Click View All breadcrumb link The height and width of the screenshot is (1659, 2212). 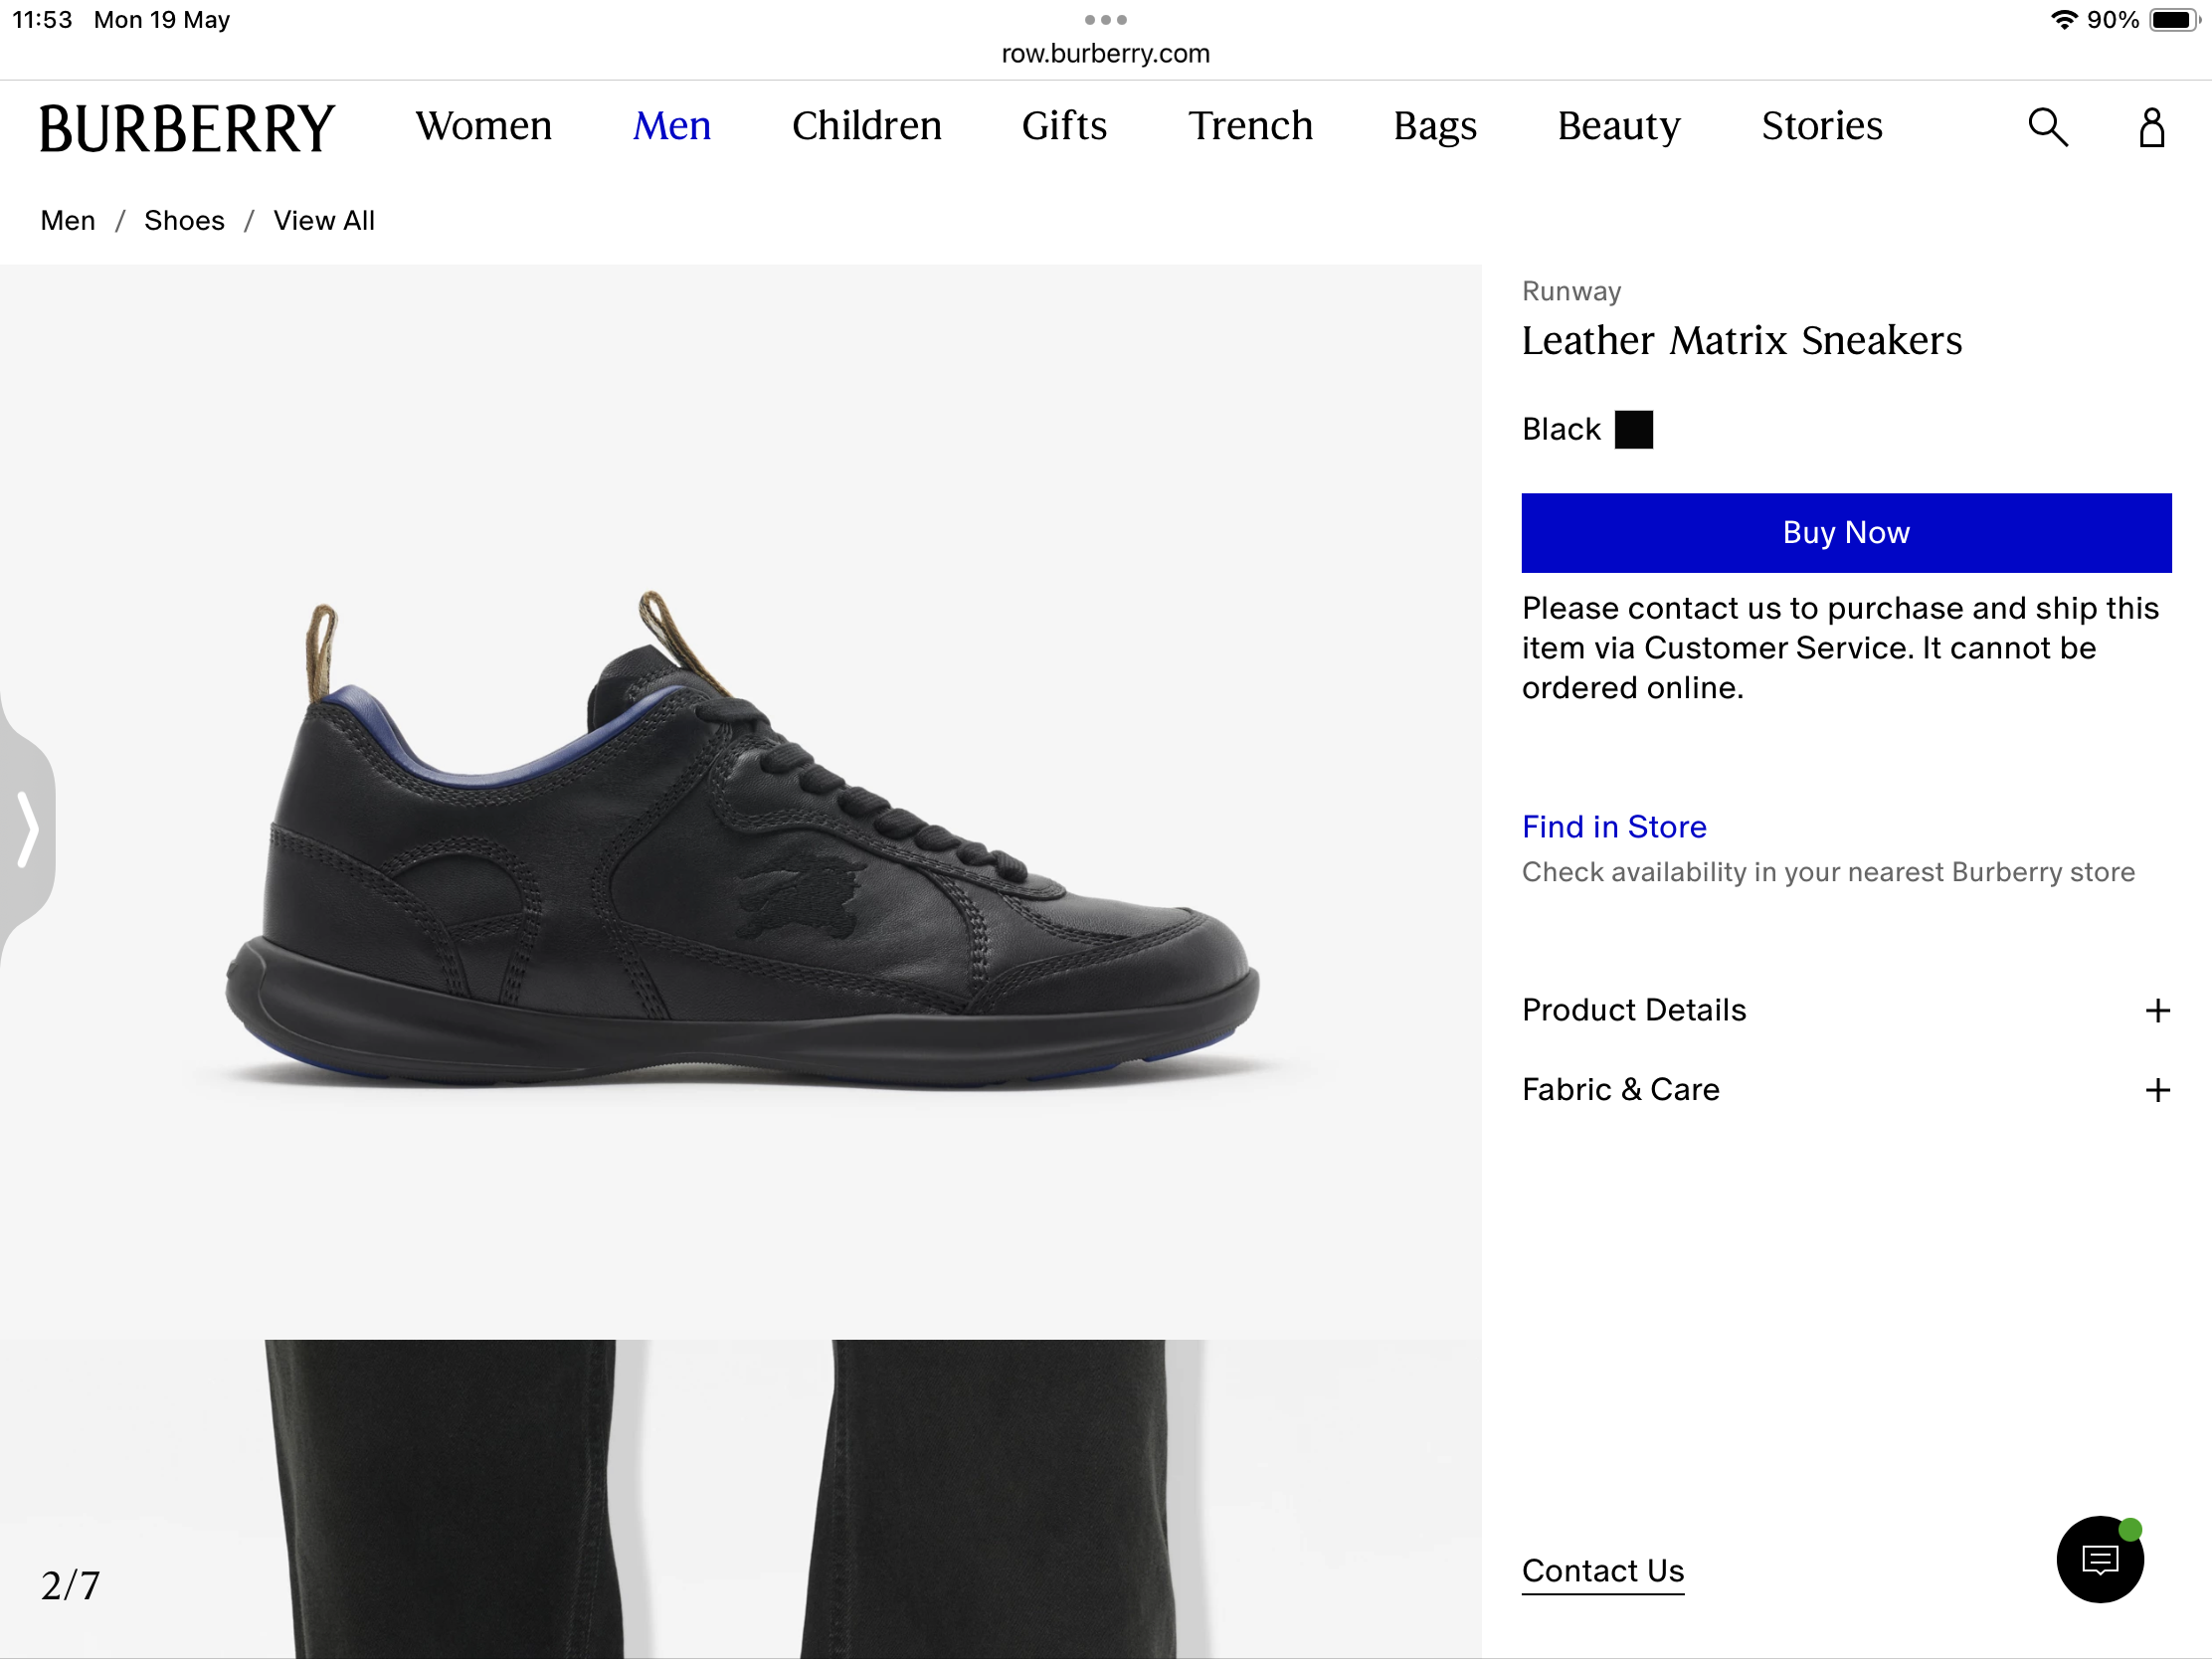point(324,221)
